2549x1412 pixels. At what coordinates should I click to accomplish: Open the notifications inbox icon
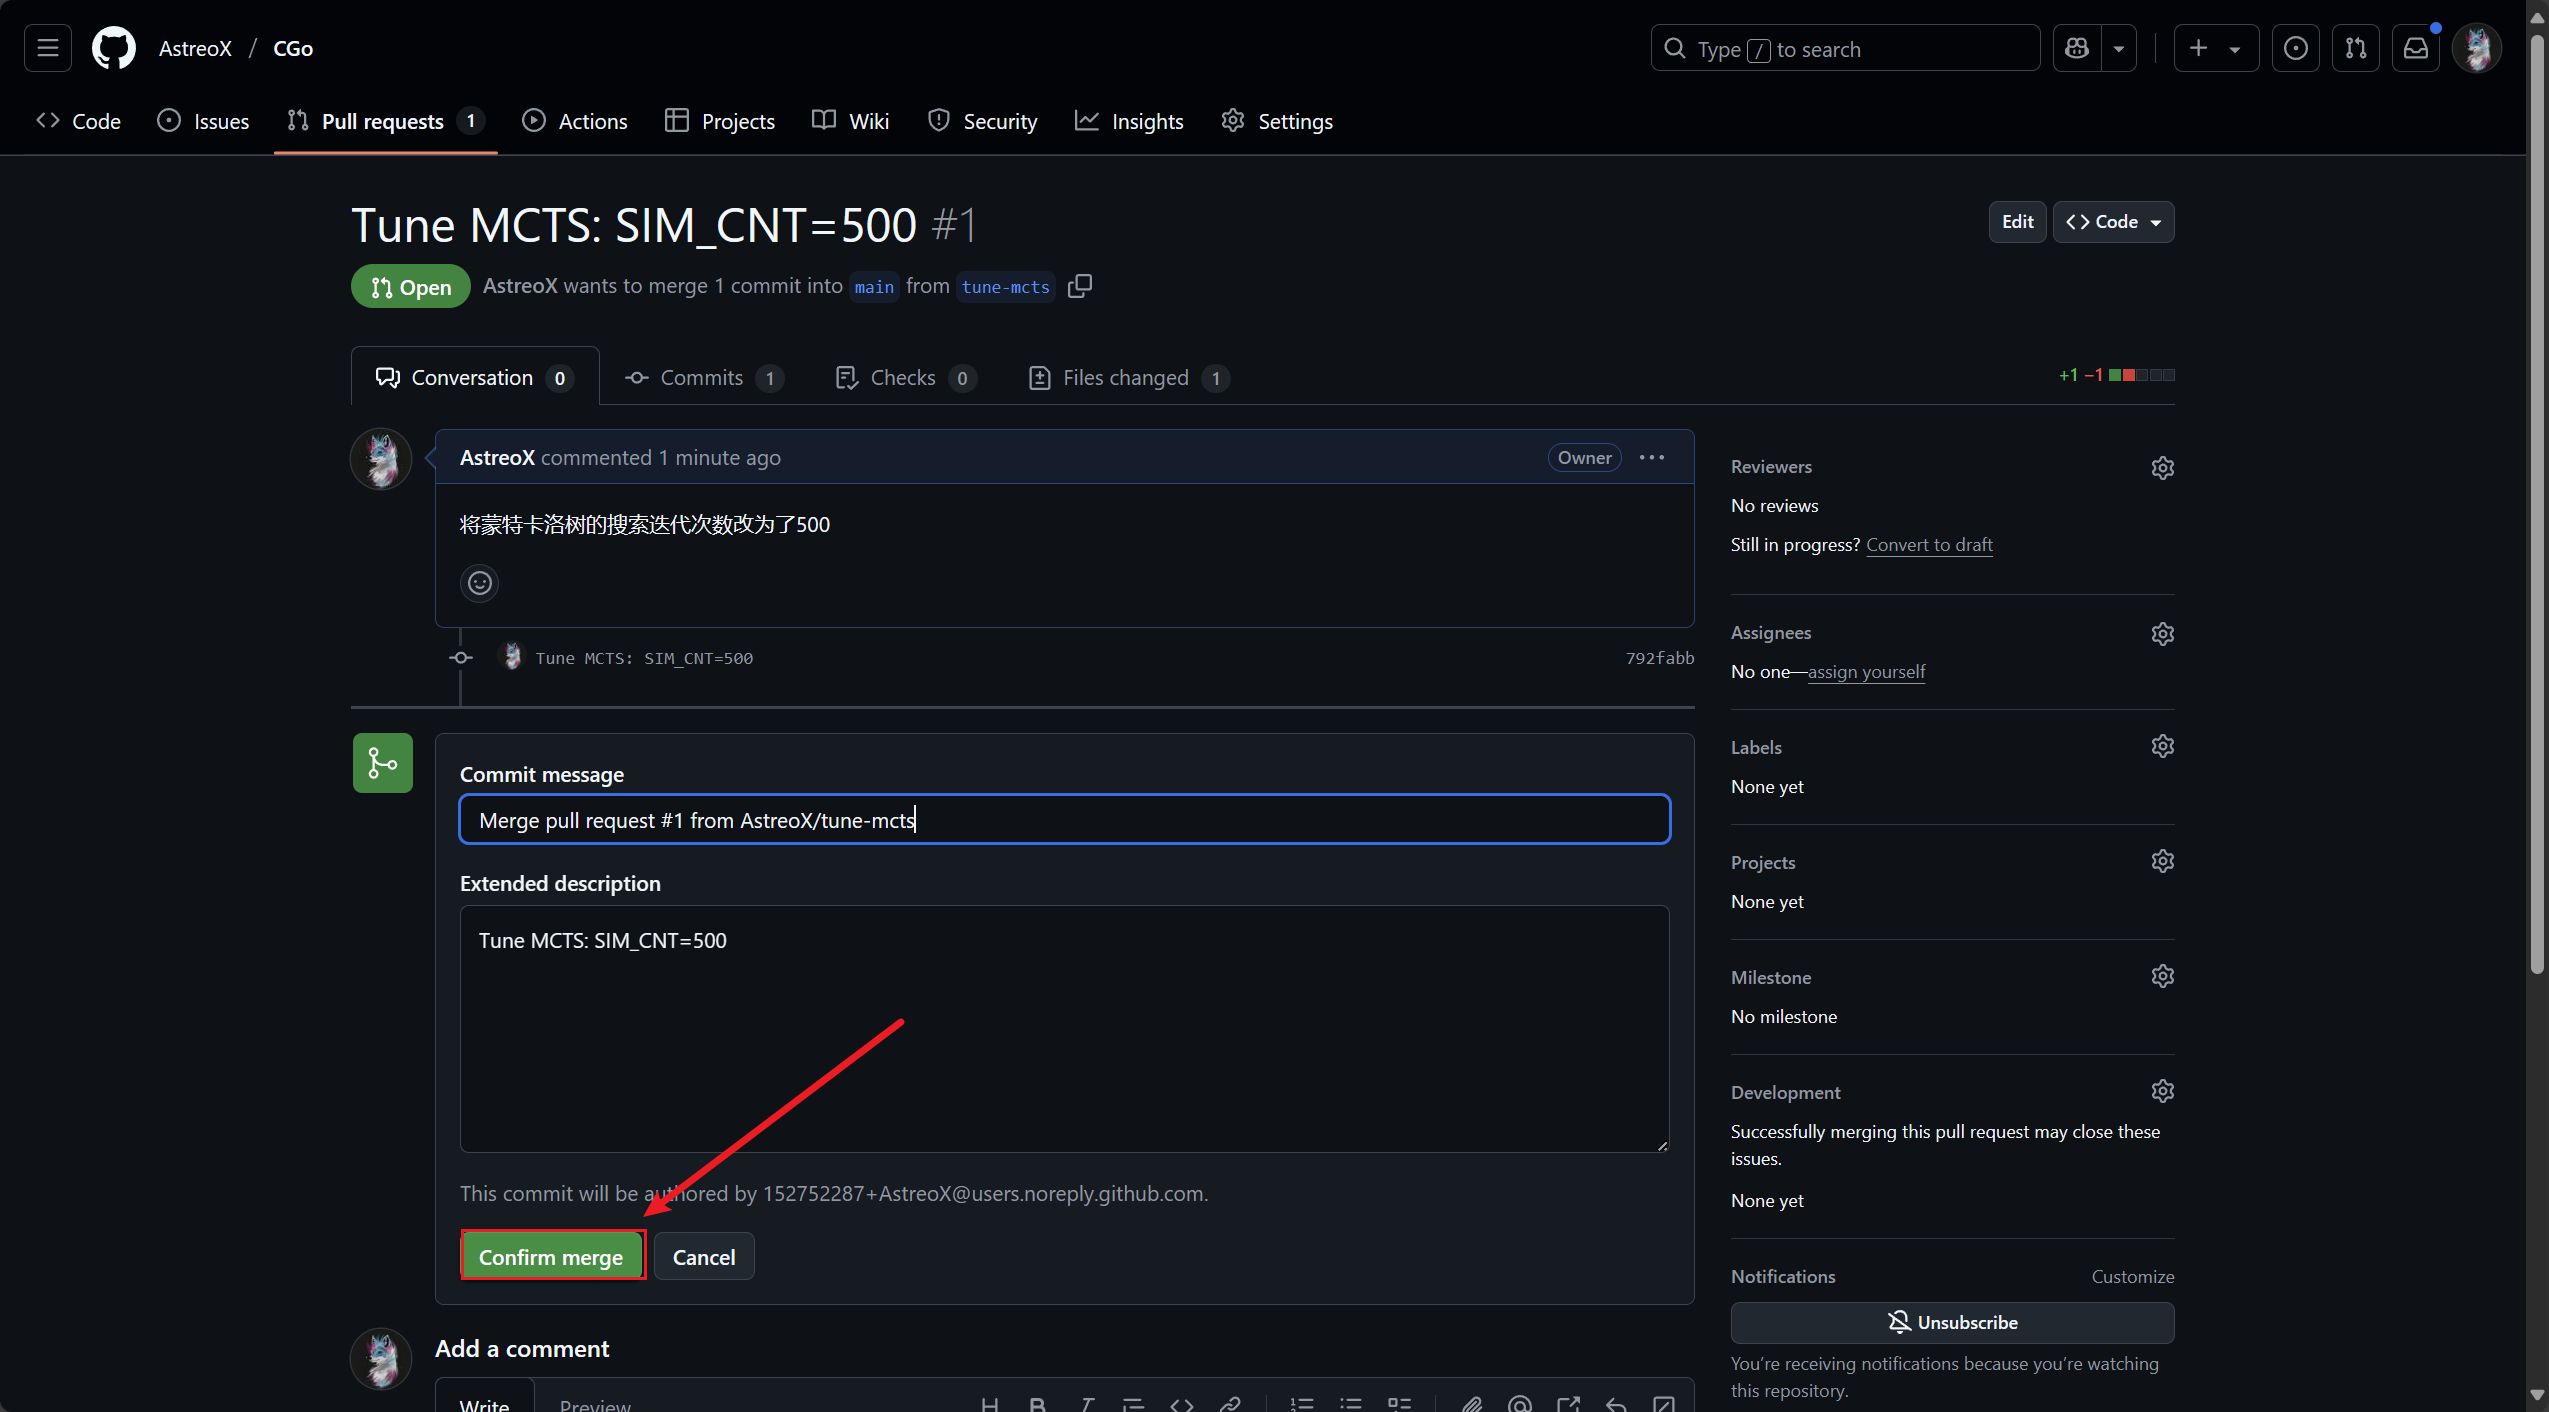pyautogui.click(x=2416, y=48)
